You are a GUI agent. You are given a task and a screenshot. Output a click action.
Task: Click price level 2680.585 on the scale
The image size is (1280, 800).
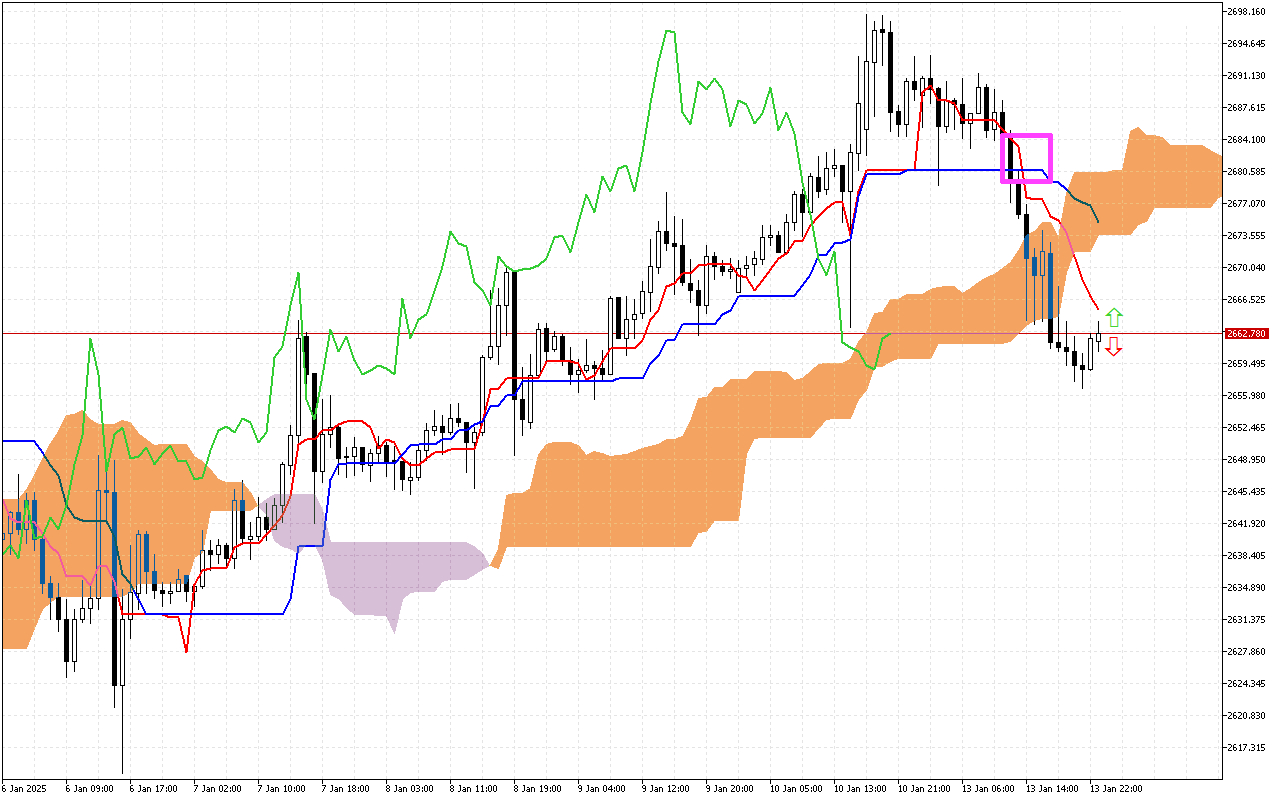1247,172
